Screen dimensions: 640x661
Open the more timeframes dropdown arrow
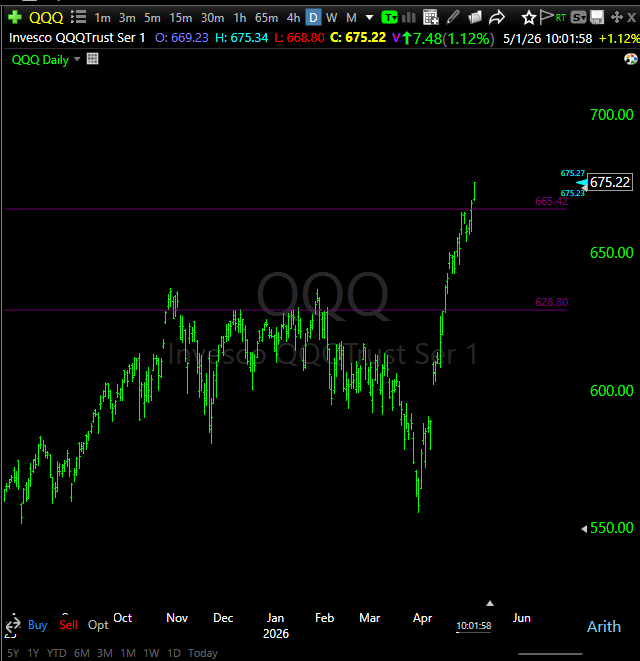click(369, 18)
